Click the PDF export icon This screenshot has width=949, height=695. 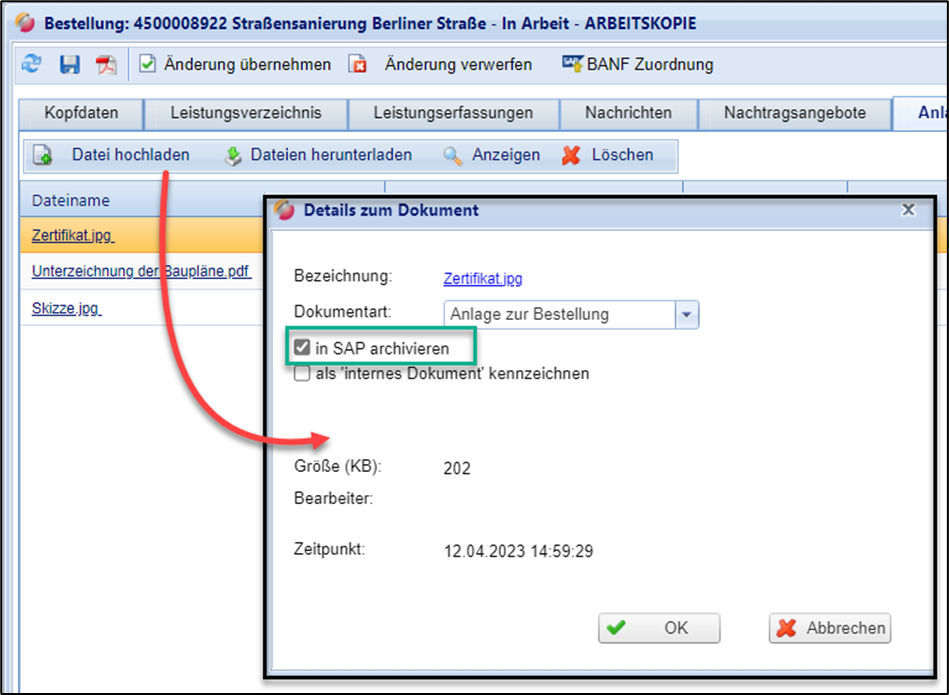[x=106, y=64]
